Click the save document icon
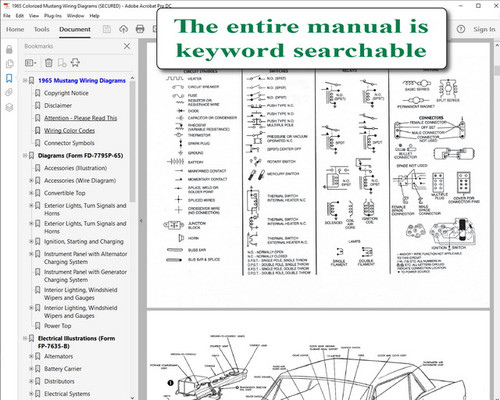Viewport: 500px width, 400px height. pos(107,29)
